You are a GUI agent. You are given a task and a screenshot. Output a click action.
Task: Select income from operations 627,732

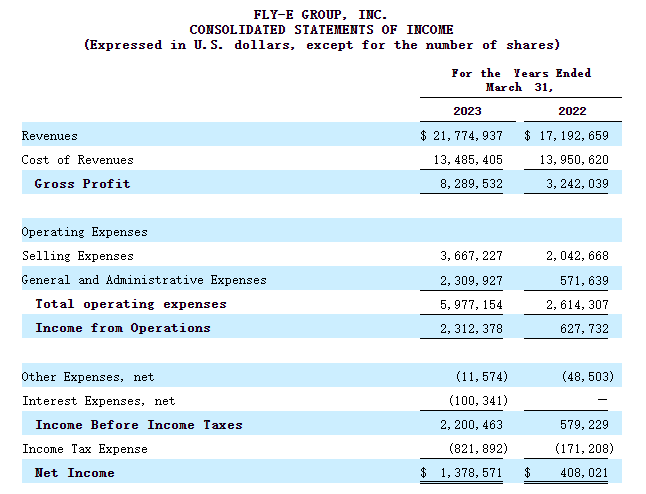584,328
